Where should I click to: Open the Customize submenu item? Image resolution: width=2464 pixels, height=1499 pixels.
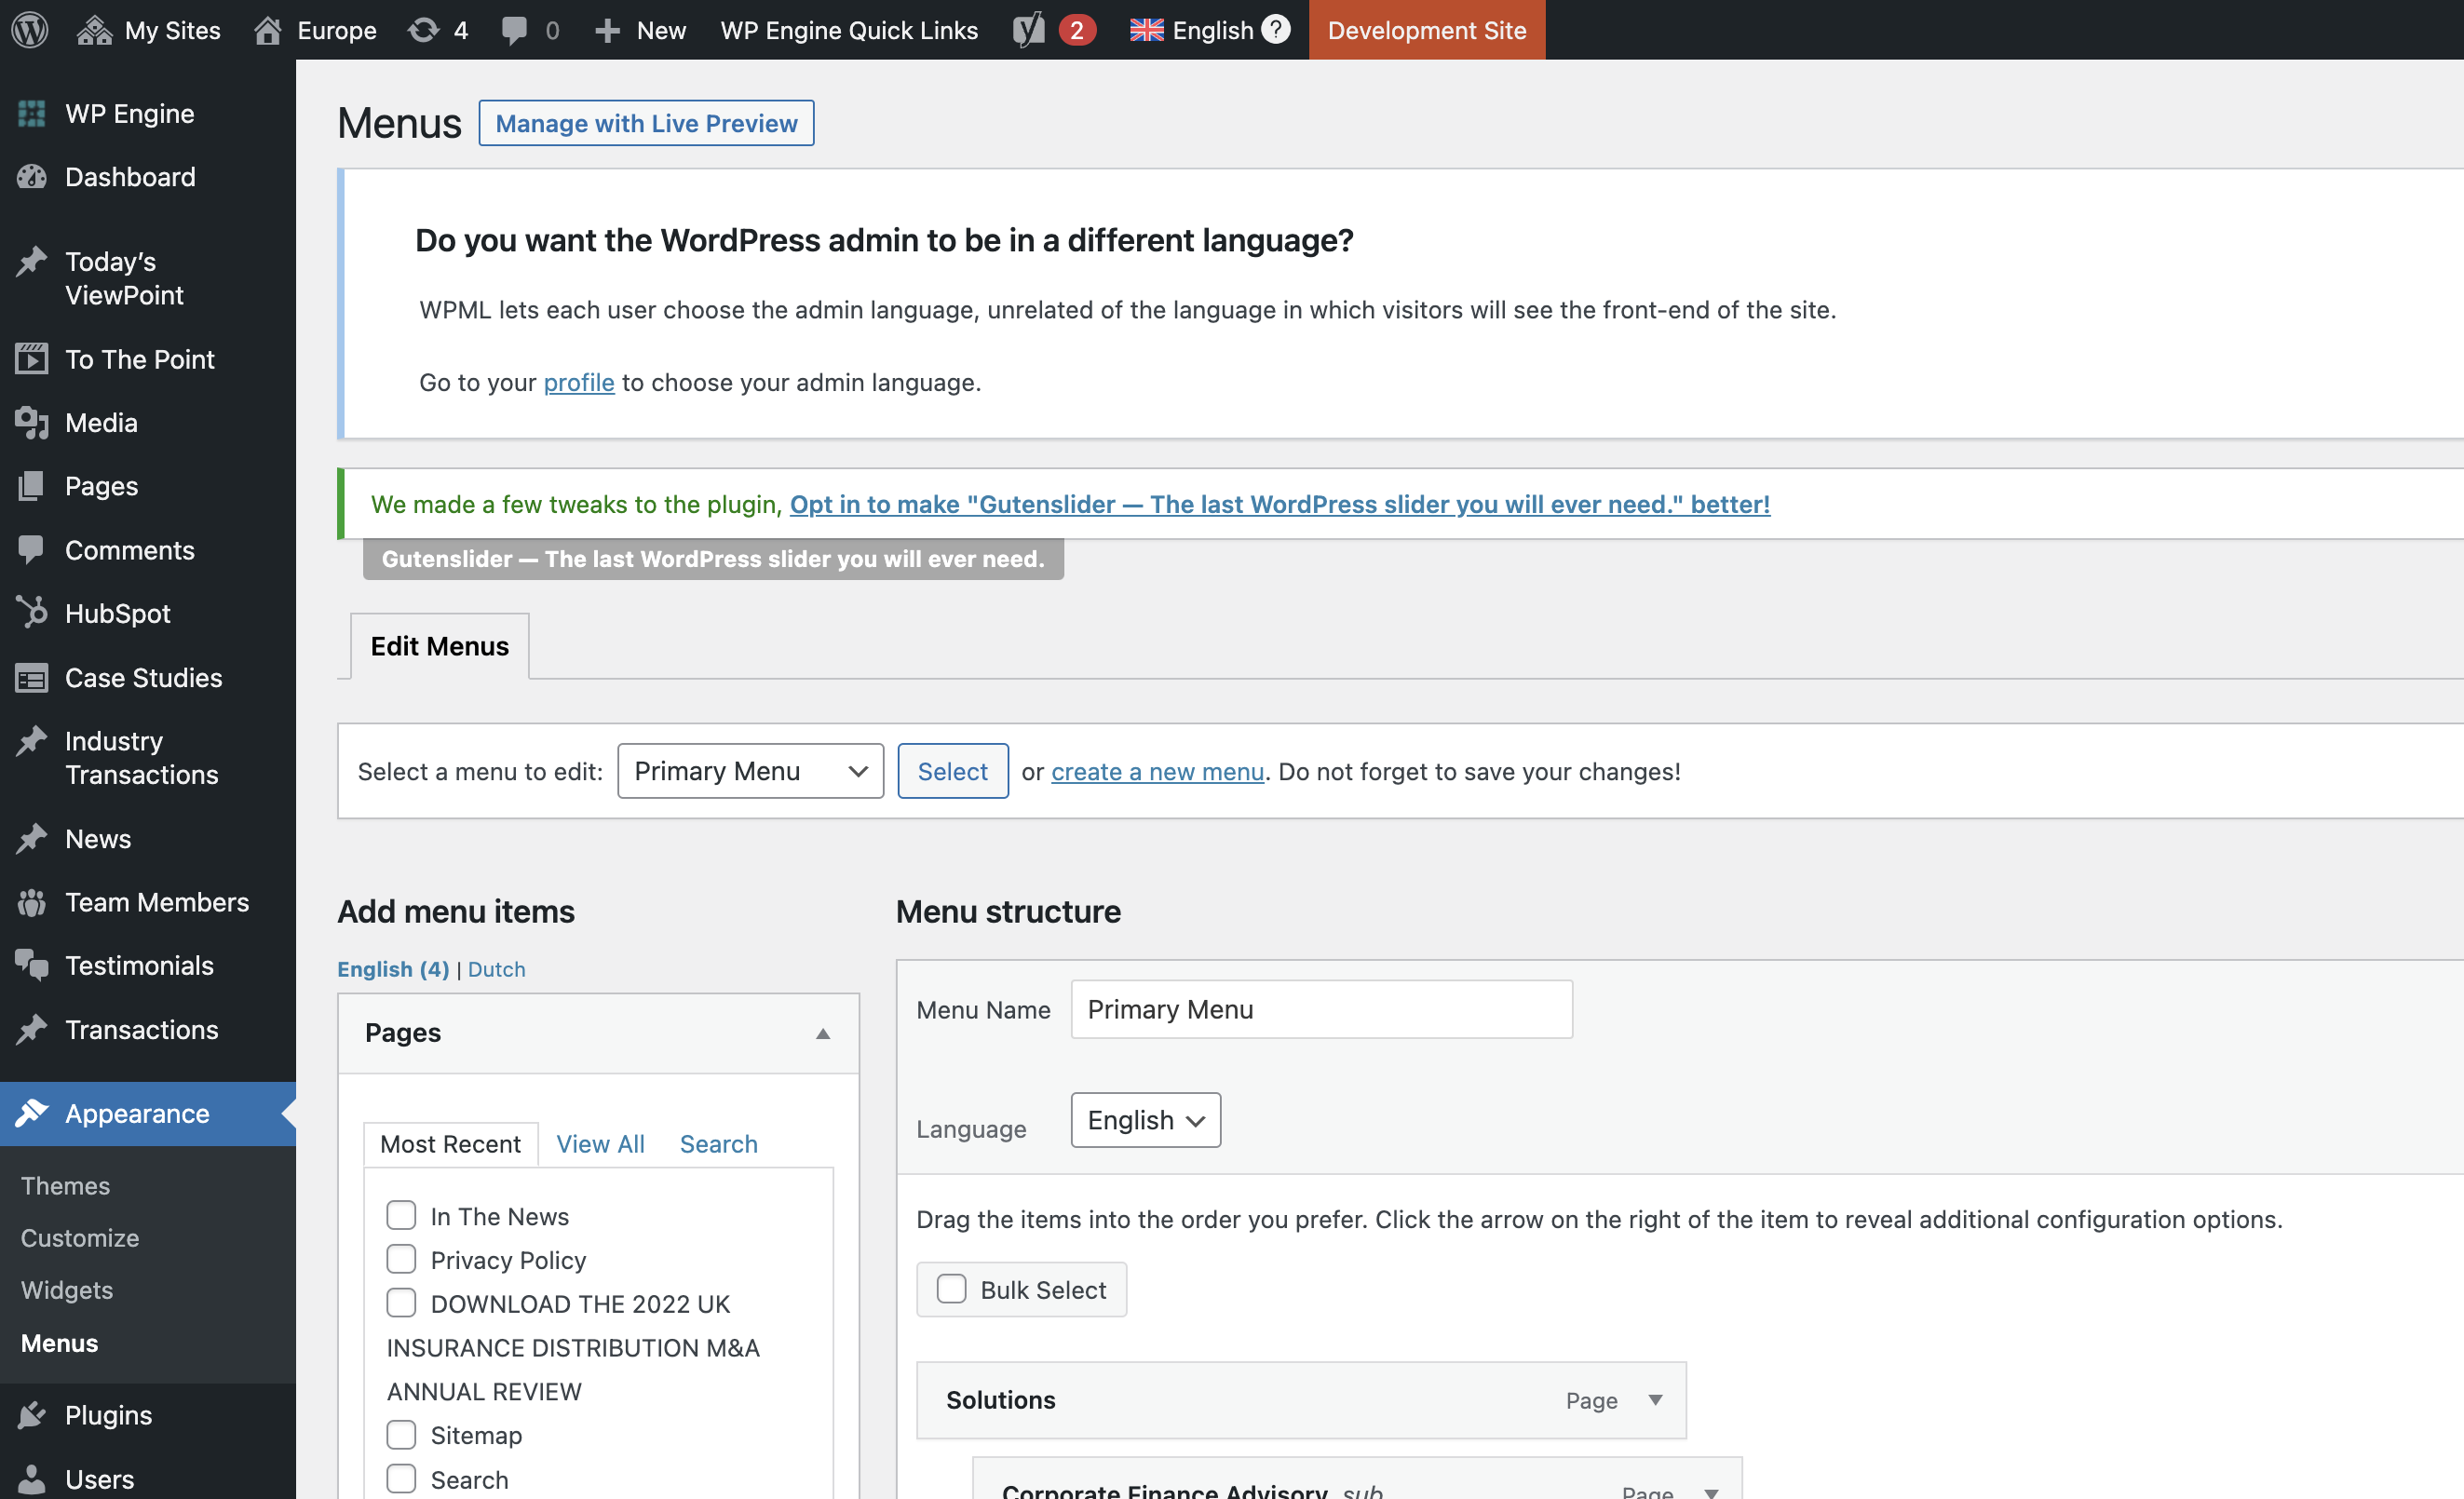(80, 1238)
